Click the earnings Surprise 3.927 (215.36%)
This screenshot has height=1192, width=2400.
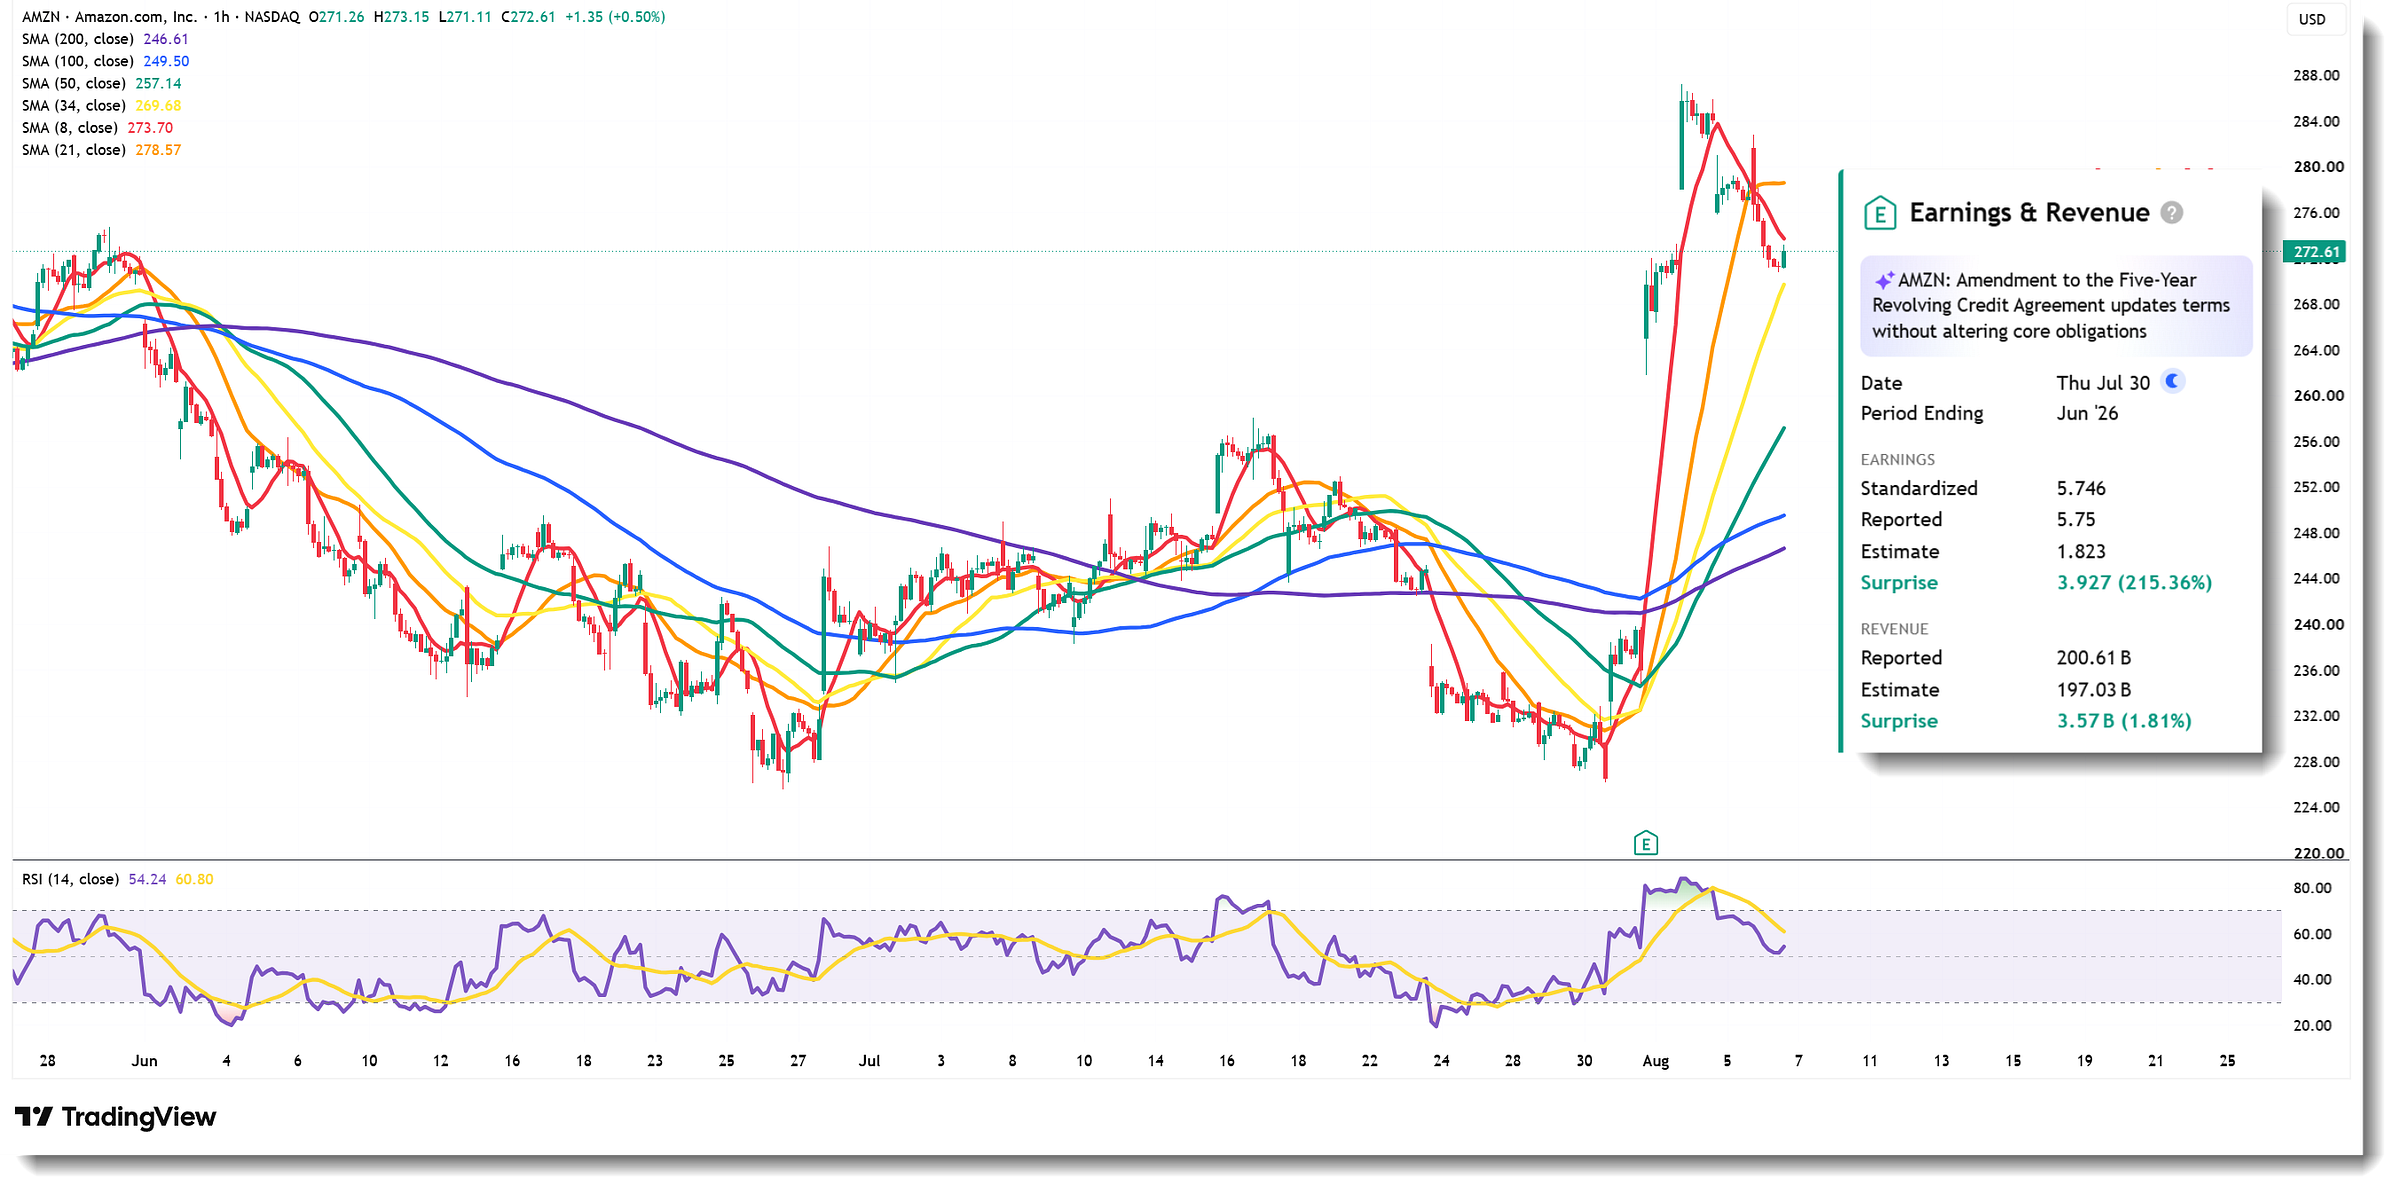2134,582
